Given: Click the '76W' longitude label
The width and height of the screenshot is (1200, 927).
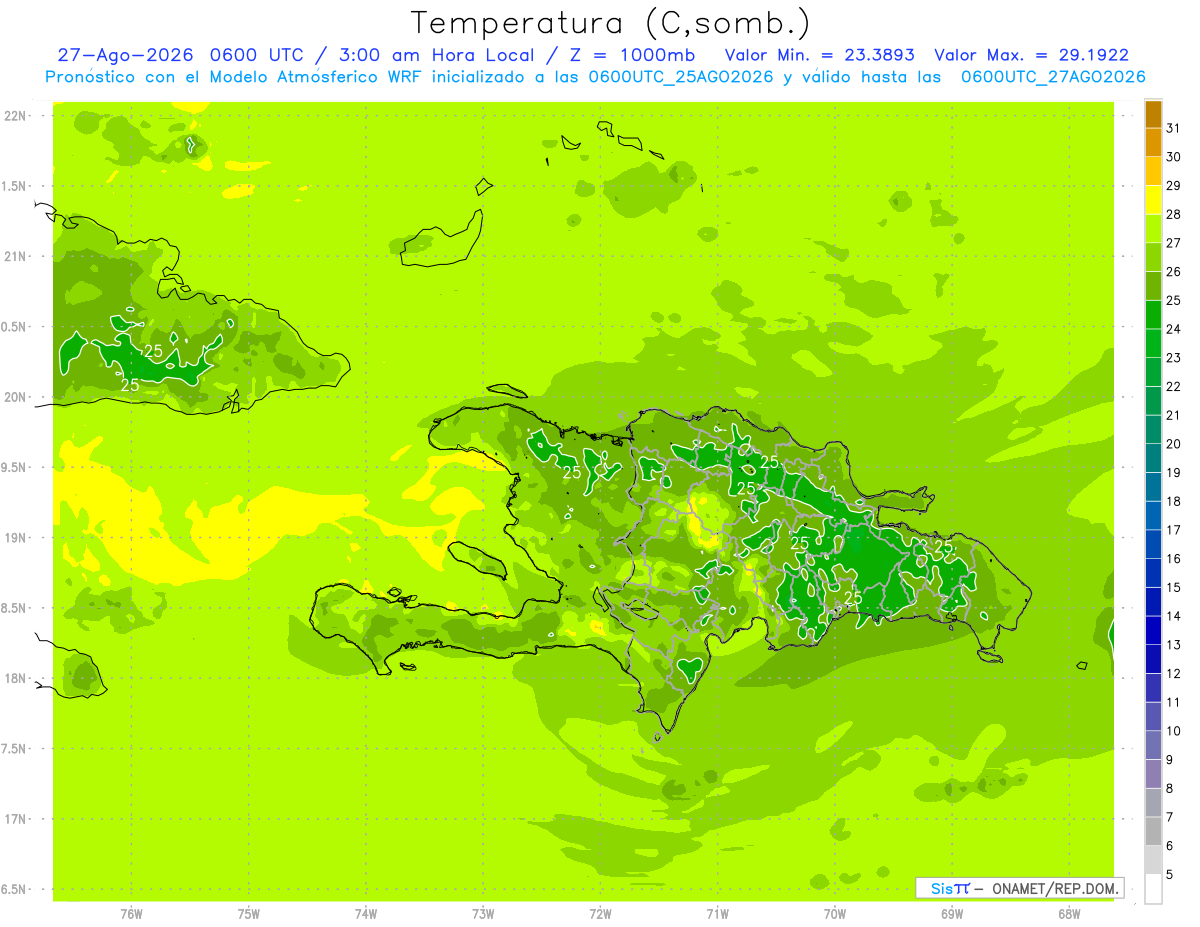Looking at the screenshot, I should pos(131,913).
